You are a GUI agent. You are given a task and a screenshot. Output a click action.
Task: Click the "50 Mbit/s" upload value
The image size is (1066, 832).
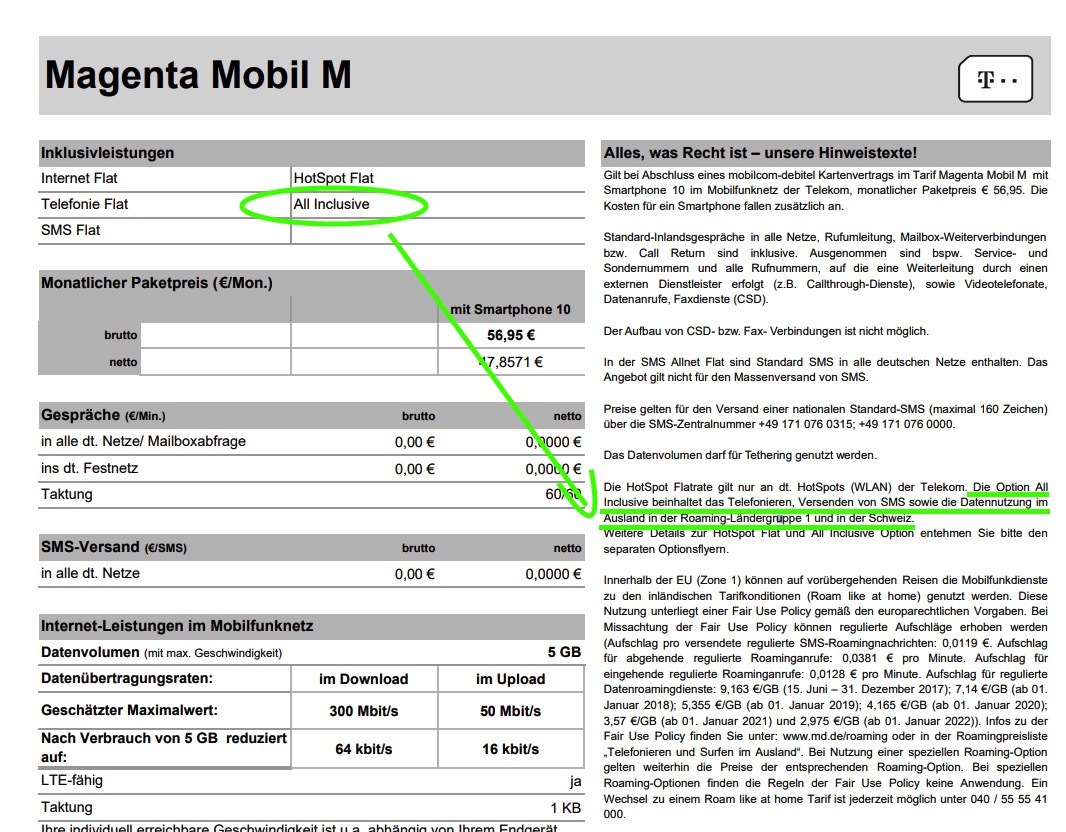pos(511,711)
